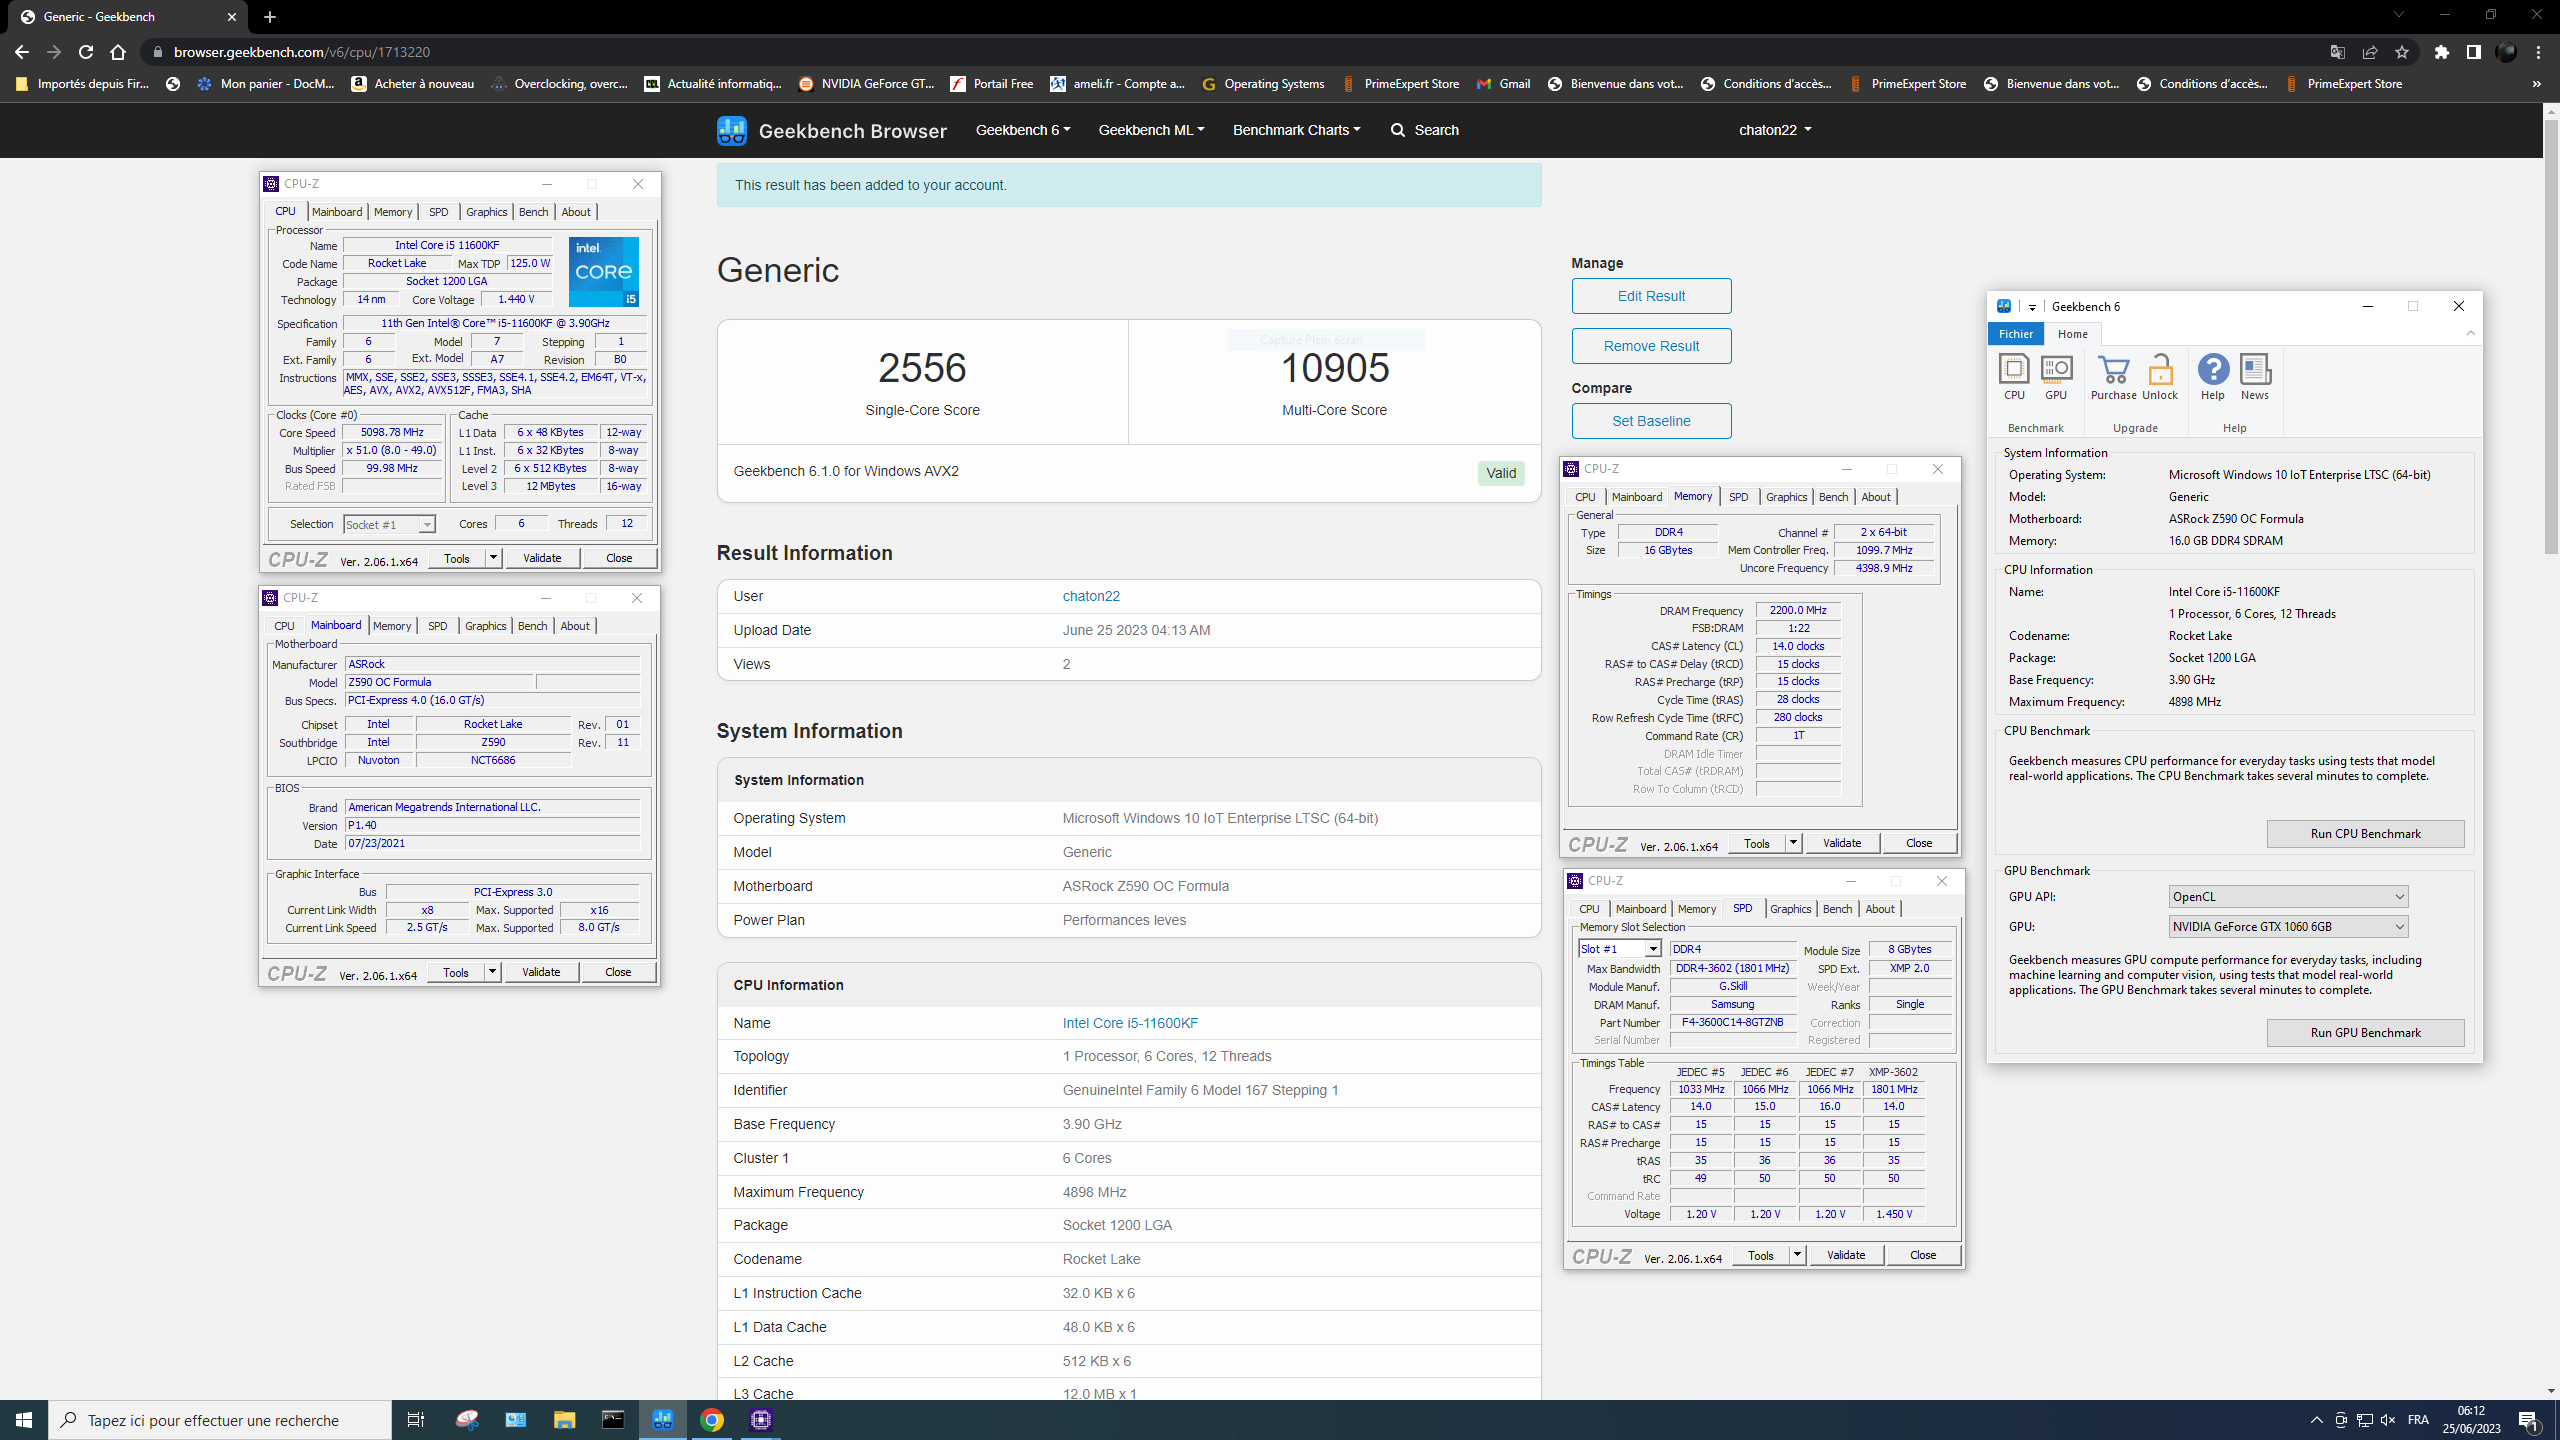Open the Slot #1 memory slot dropdown
This screenshot has height=1440, width=2560.
point(1620,949)
